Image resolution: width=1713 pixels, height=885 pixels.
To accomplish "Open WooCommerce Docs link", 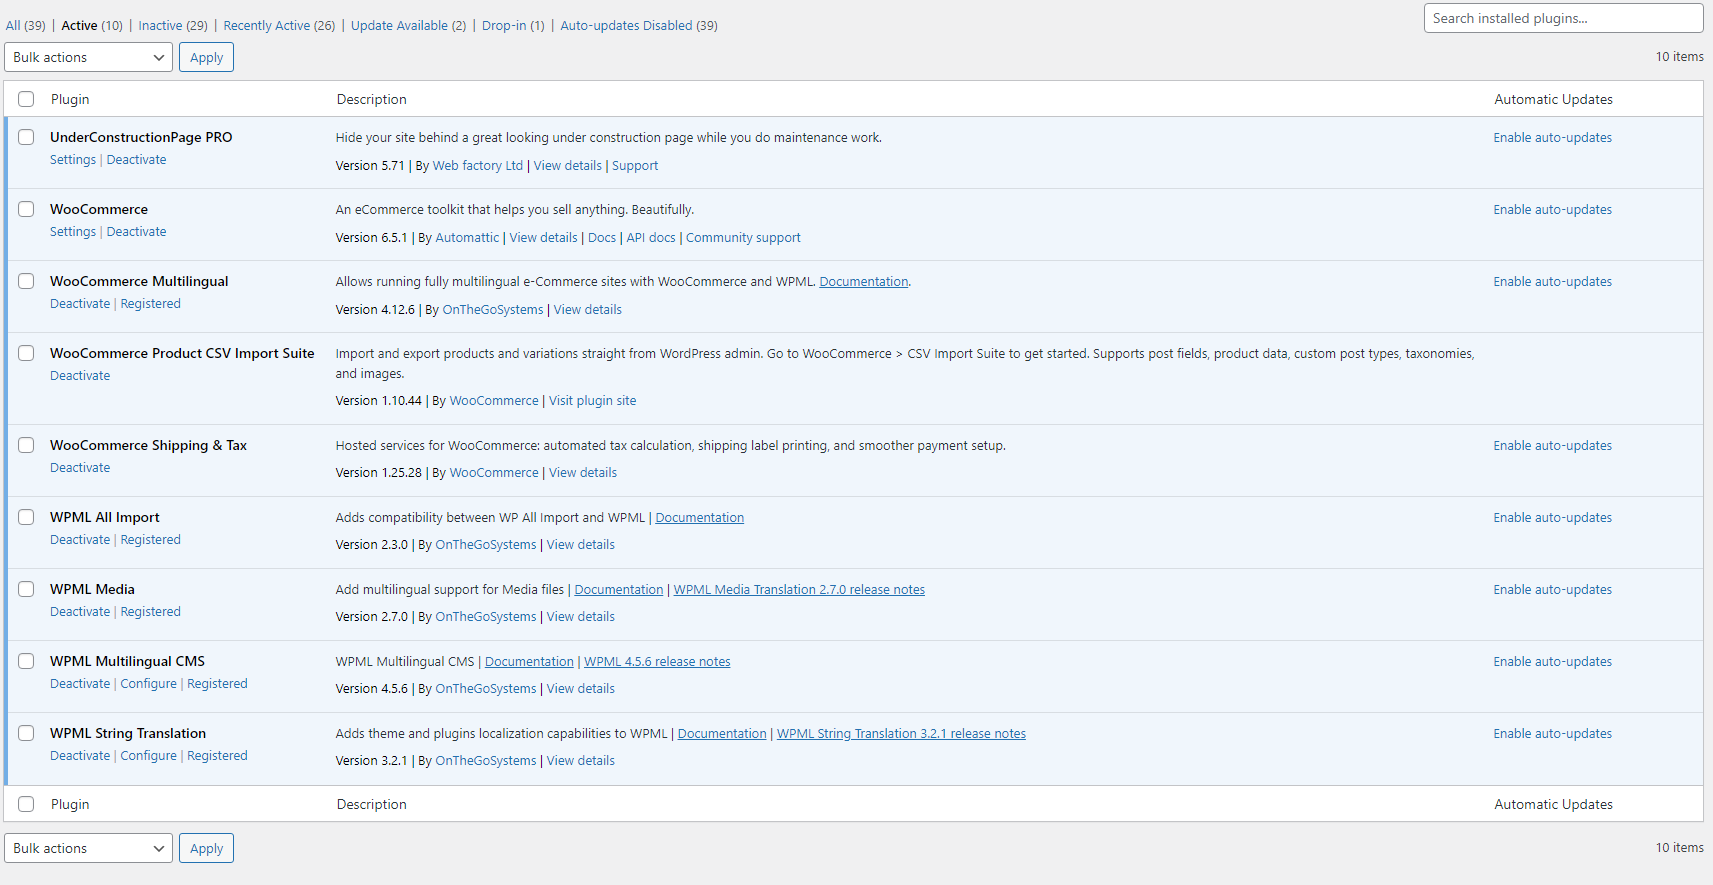I will (x=602, y=238).
